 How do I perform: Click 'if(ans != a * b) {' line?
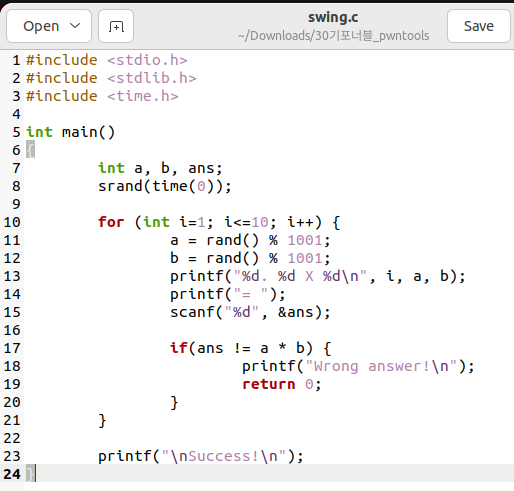click(x=250, y=348)
